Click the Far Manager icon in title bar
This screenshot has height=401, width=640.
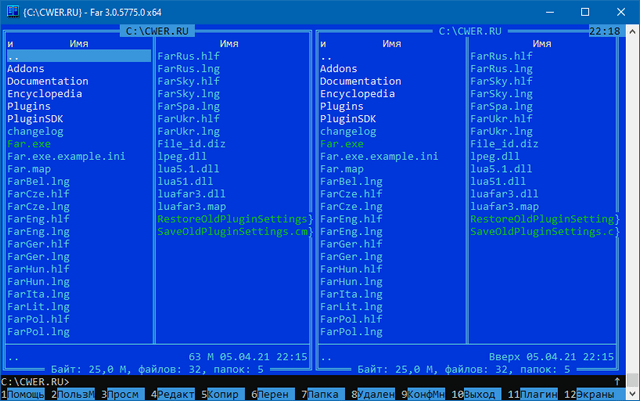pyautogui.click(x=12, y=10)
